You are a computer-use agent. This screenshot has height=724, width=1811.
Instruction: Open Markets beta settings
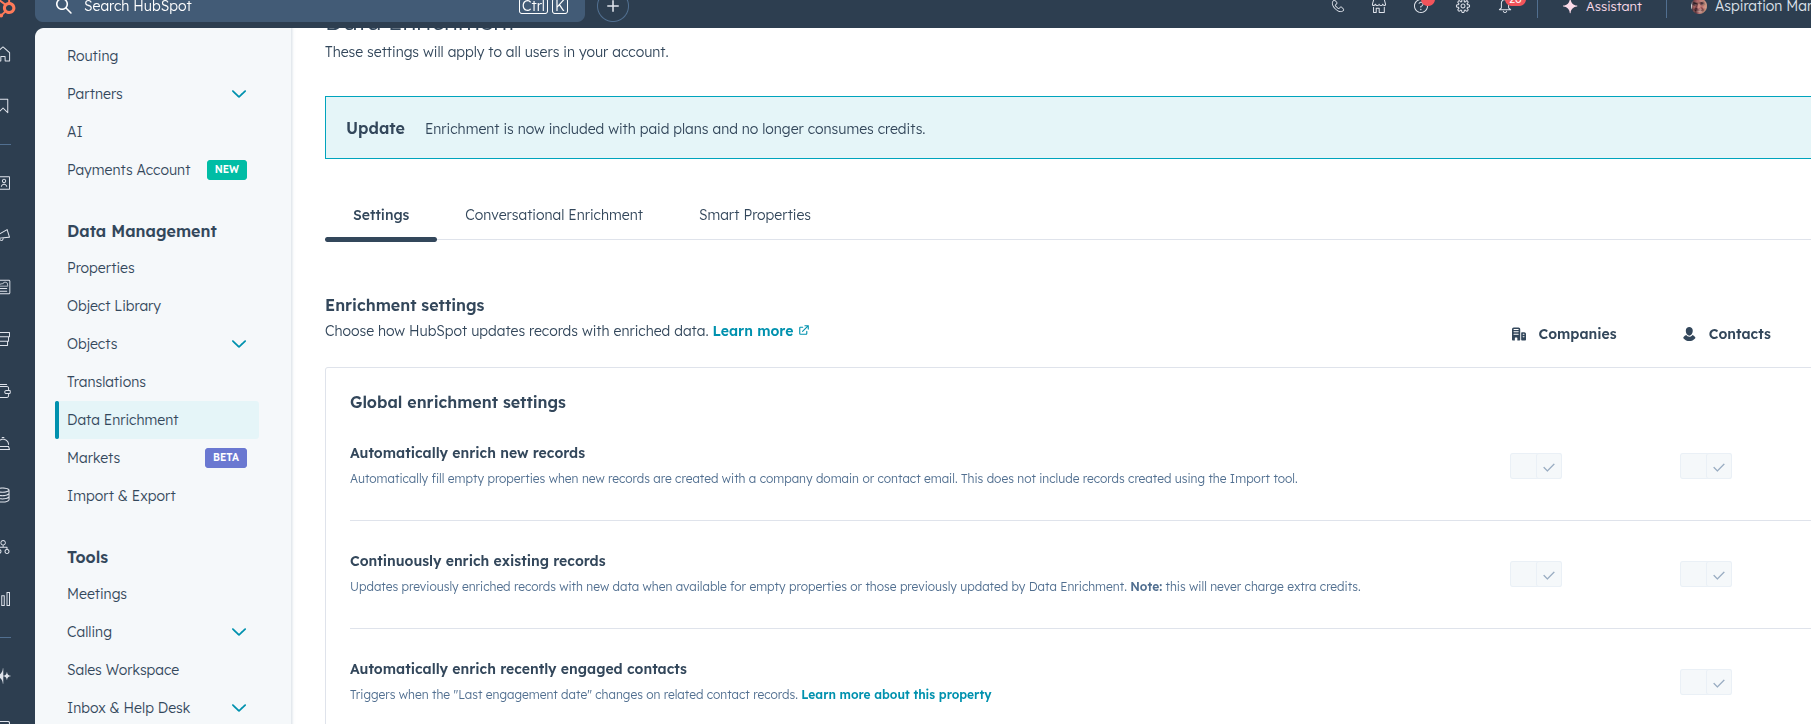click(x=94, y=458)
